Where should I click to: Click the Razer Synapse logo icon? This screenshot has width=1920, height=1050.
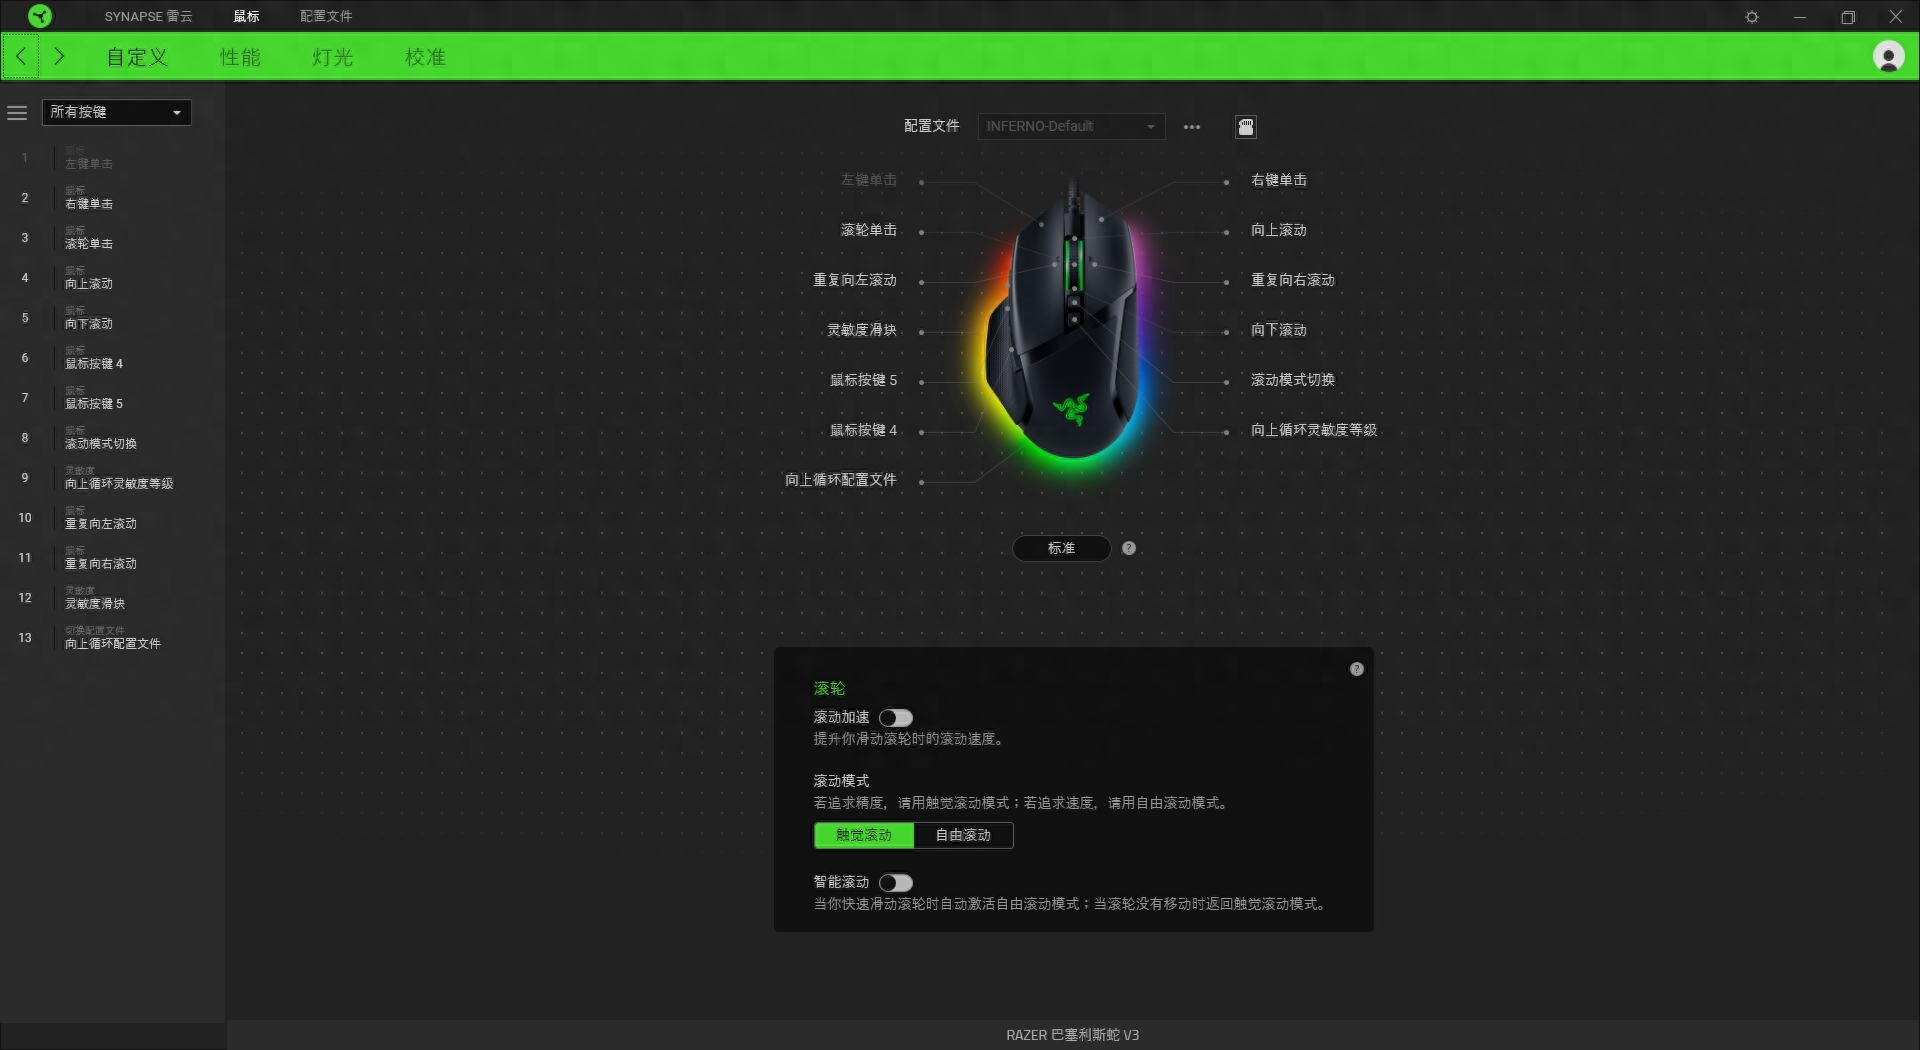click(x=39, y=16)
